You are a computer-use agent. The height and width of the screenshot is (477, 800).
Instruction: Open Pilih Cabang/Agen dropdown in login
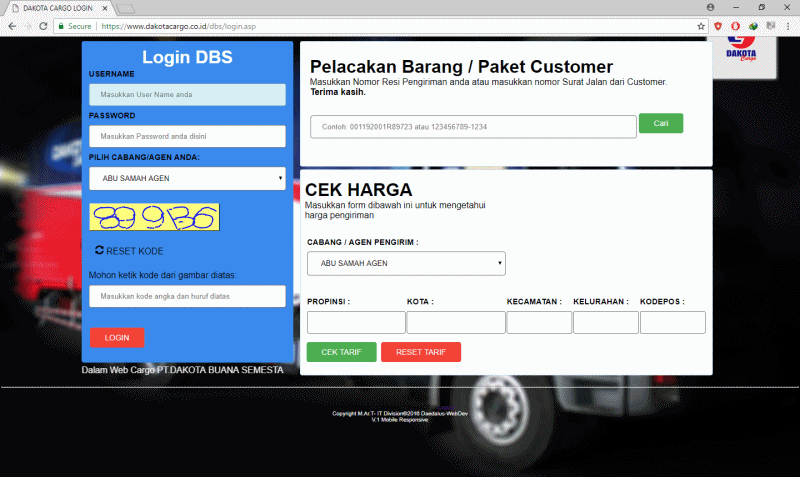tap(187, 179)
